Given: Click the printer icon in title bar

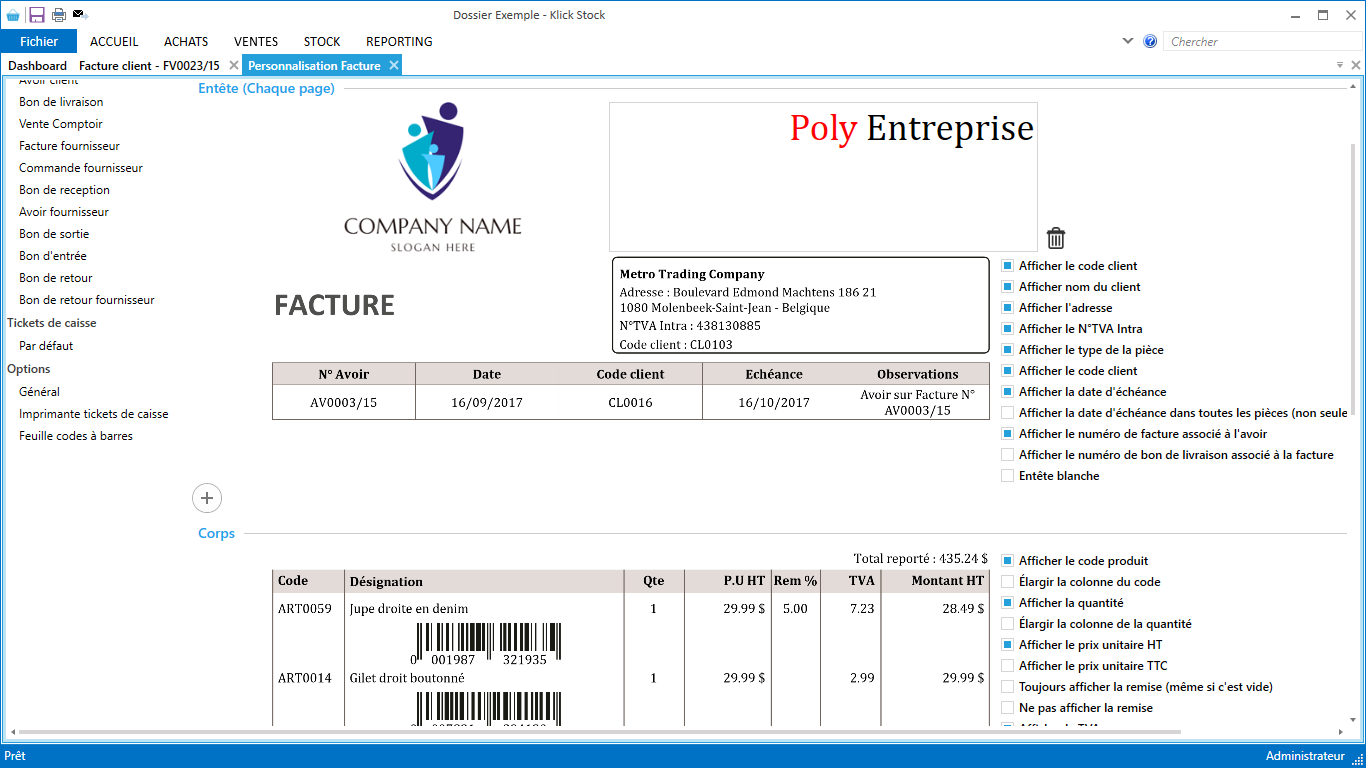Looking at the screenshot, I should click(59, 15).
